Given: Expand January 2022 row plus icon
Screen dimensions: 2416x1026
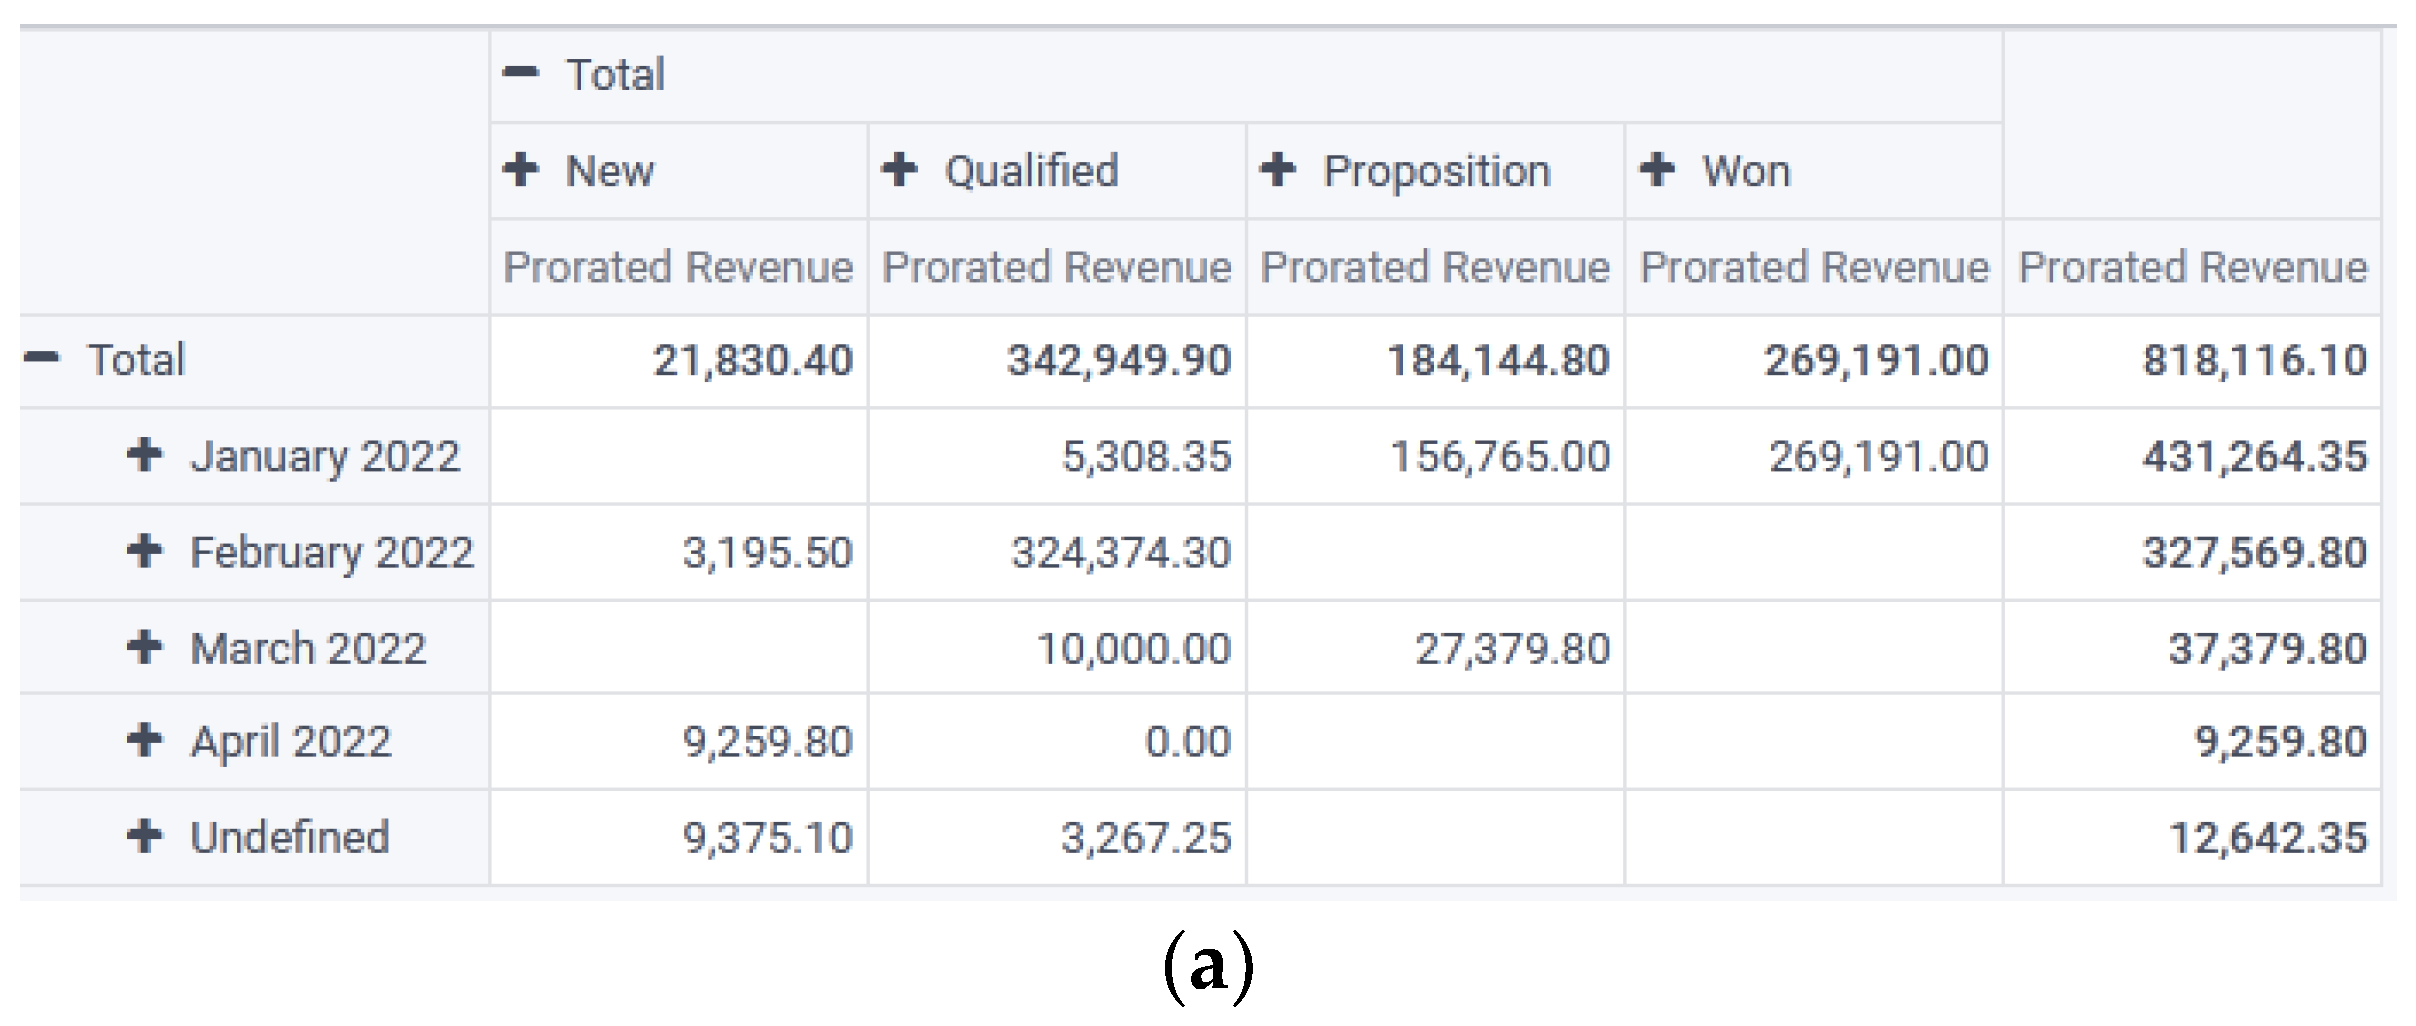Looking at the screenshot, I should (x=145, y=455).
